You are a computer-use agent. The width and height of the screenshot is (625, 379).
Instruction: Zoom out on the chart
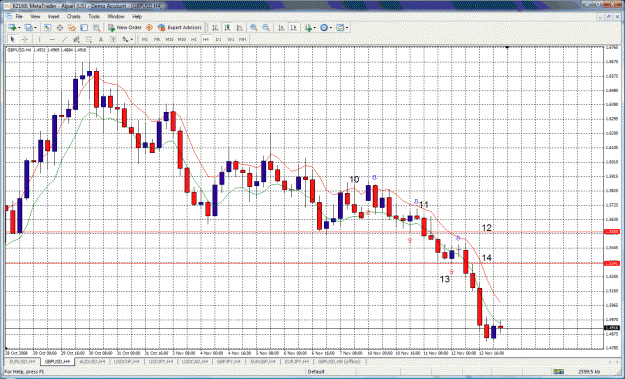coord(266,27)
